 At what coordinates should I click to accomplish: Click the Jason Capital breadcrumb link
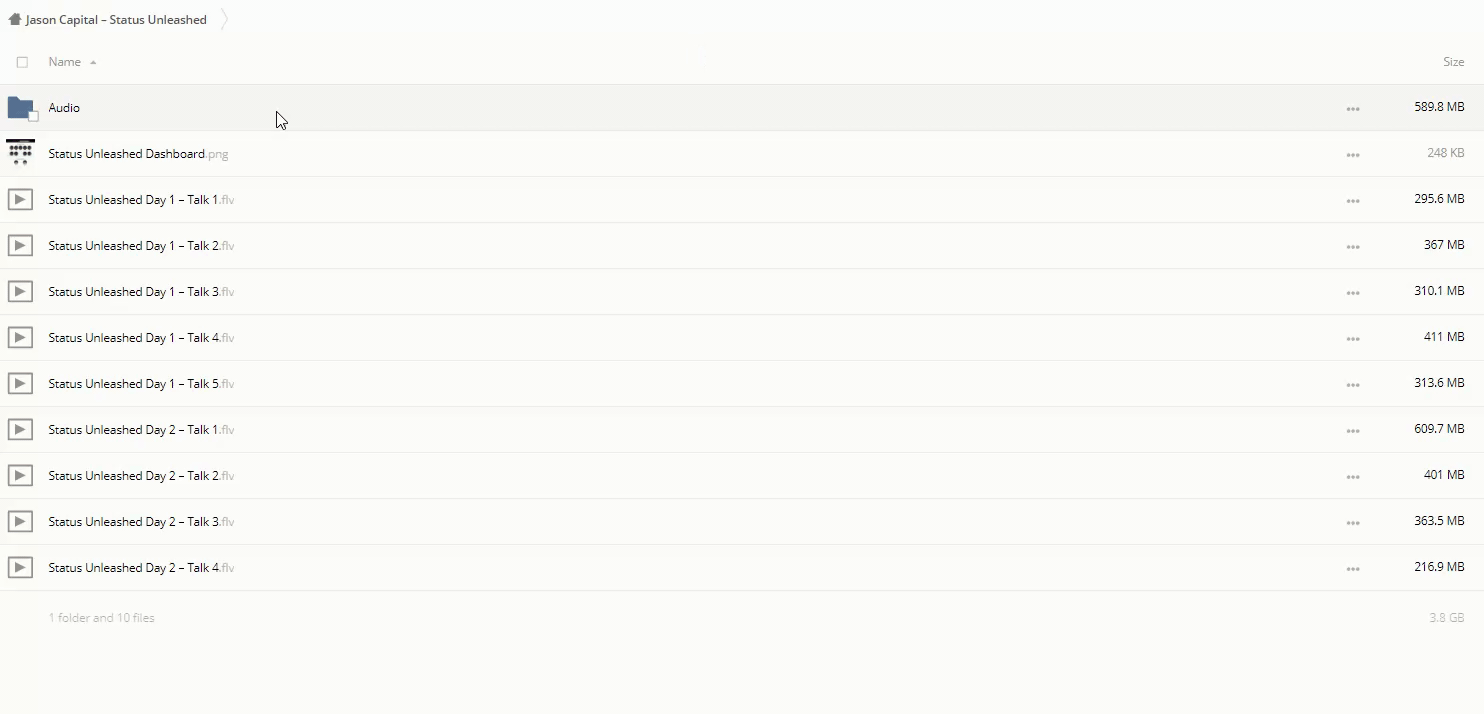(116, 19)
